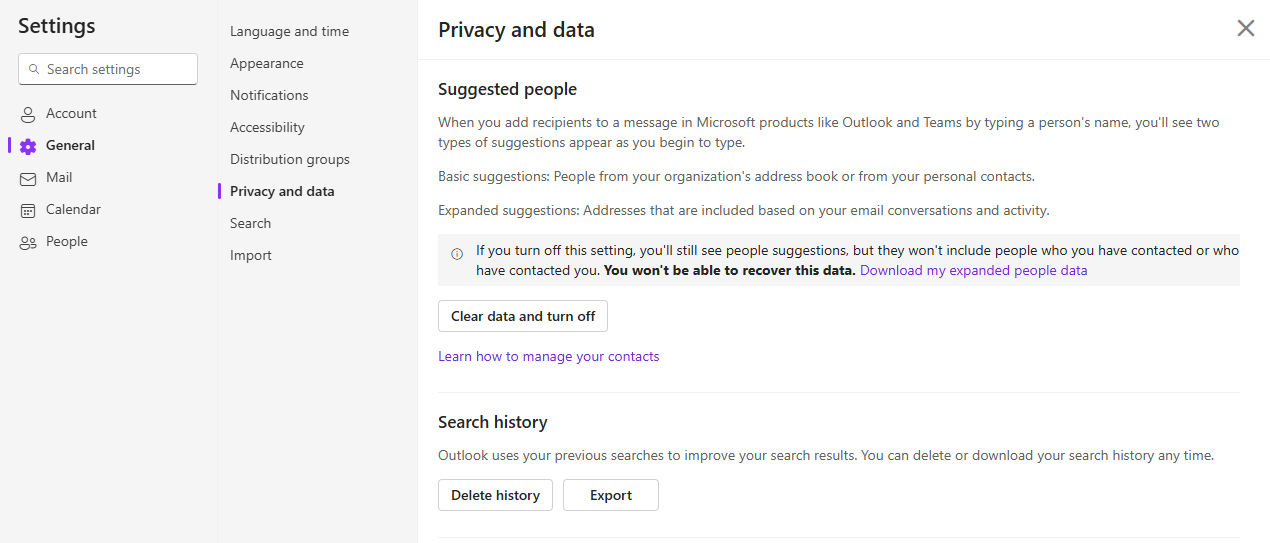Open Accessibility settings
The height and width of the screenshot is (543, 1270).
pos(267,127)
